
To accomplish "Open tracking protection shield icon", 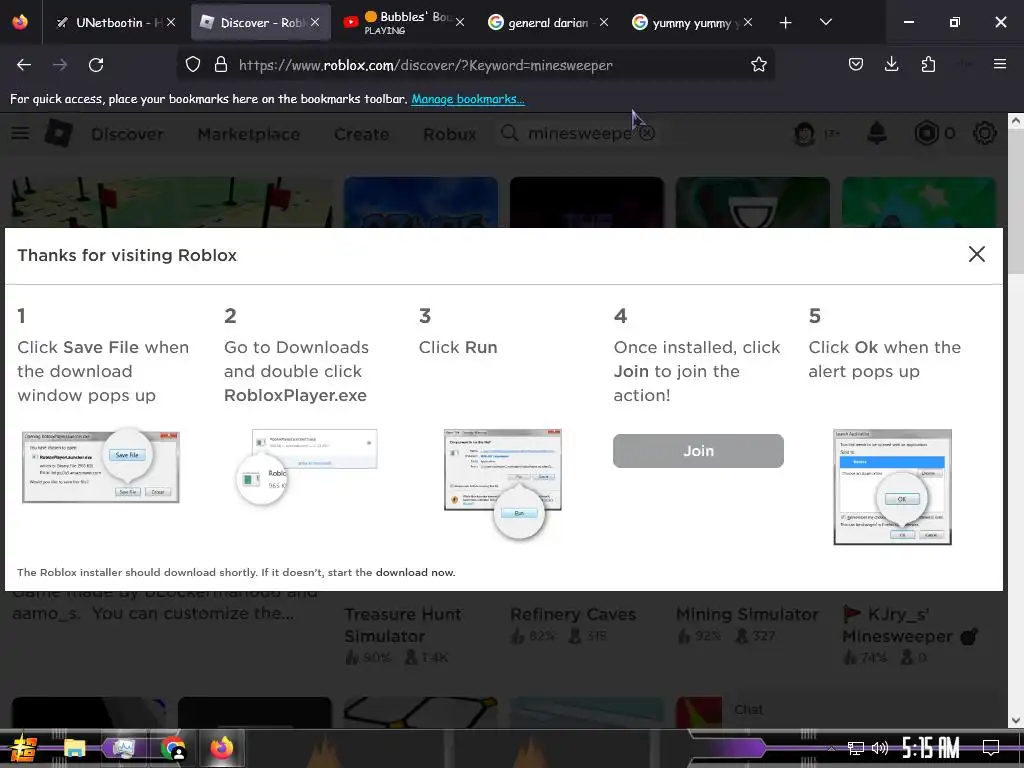I will (193, 65).
